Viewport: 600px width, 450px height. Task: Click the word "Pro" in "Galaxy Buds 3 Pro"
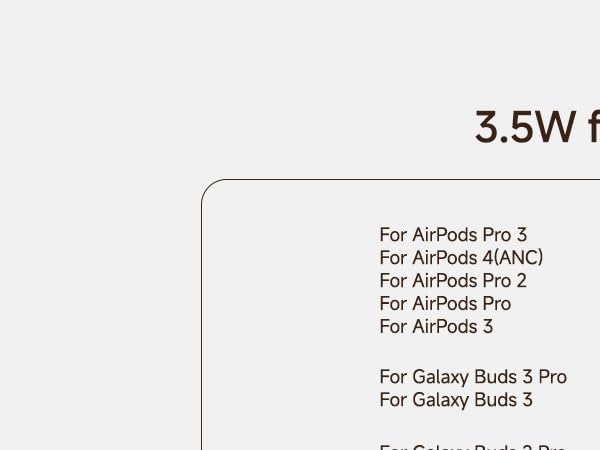(x=552, y=377)
